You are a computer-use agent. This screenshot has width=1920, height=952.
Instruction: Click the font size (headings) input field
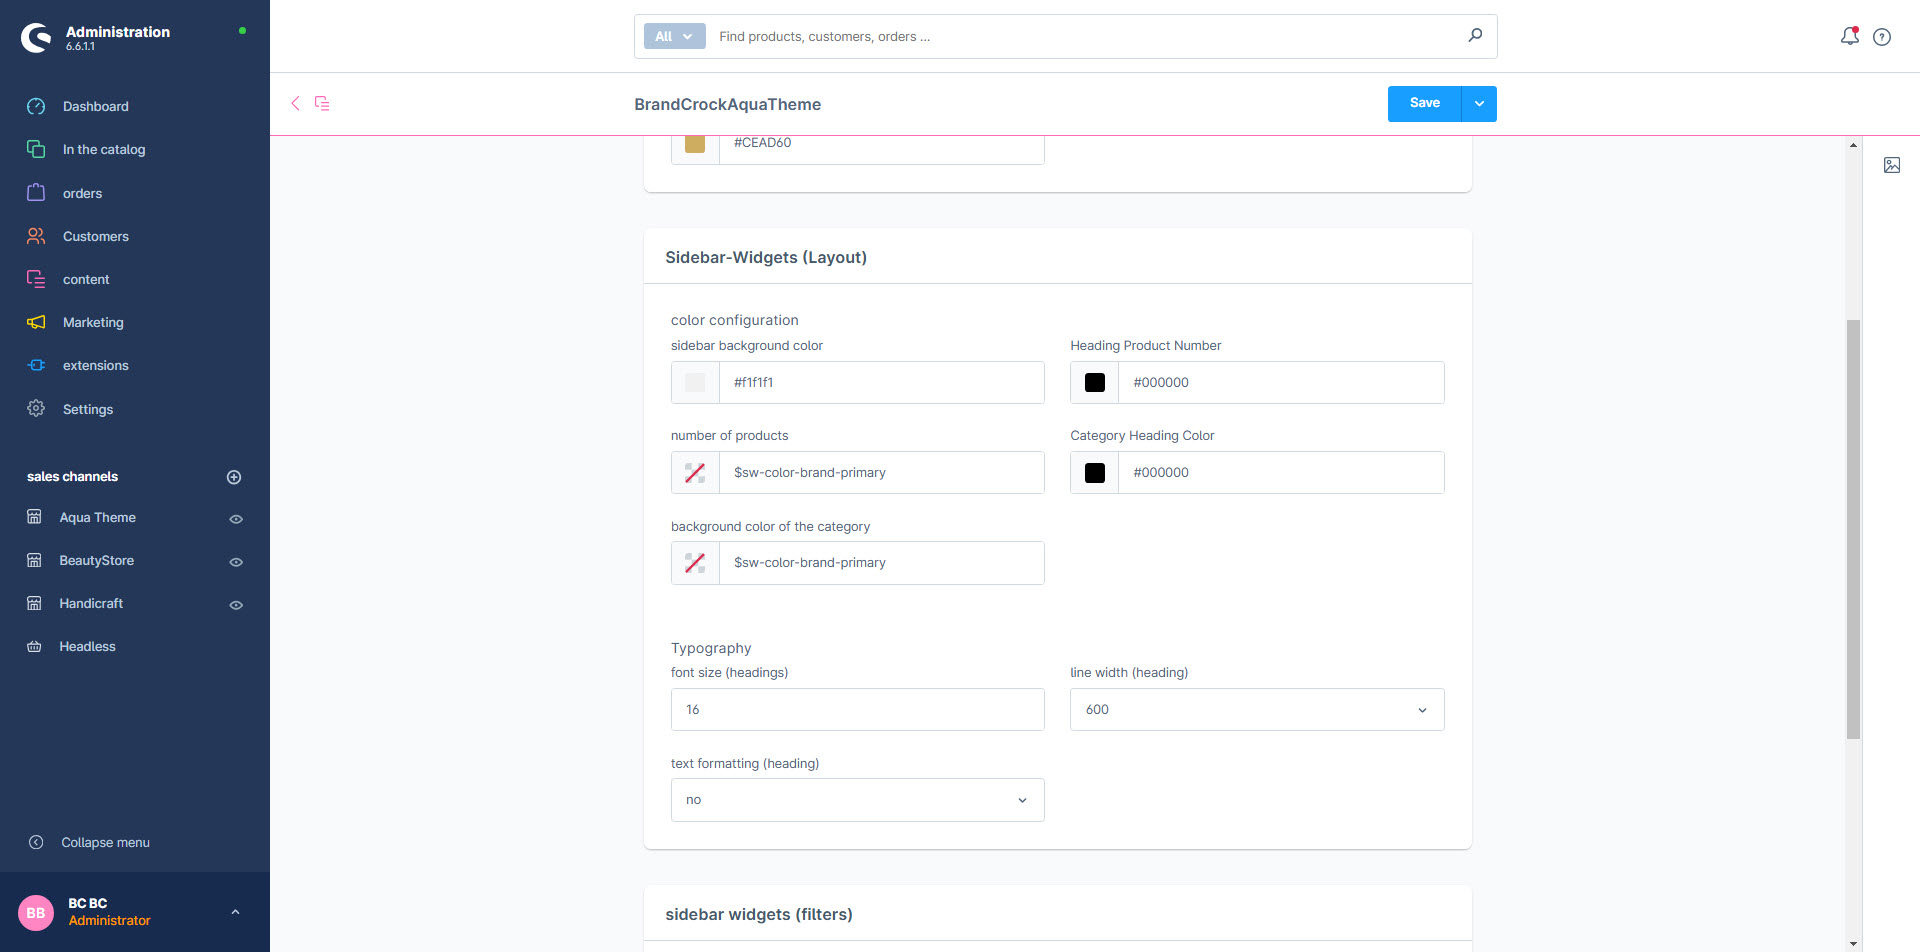(857, 710)
